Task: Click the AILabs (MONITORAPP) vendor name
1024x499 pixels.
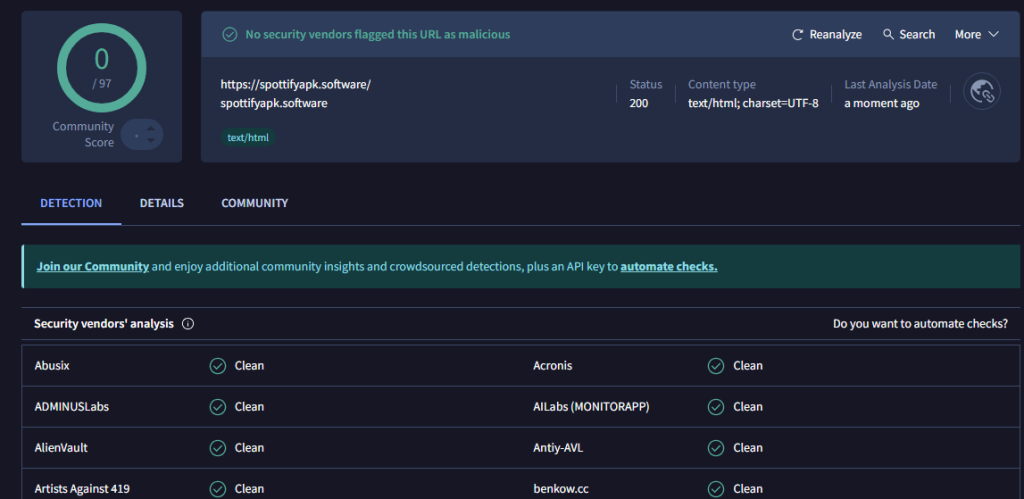Action: click(591, 407)
